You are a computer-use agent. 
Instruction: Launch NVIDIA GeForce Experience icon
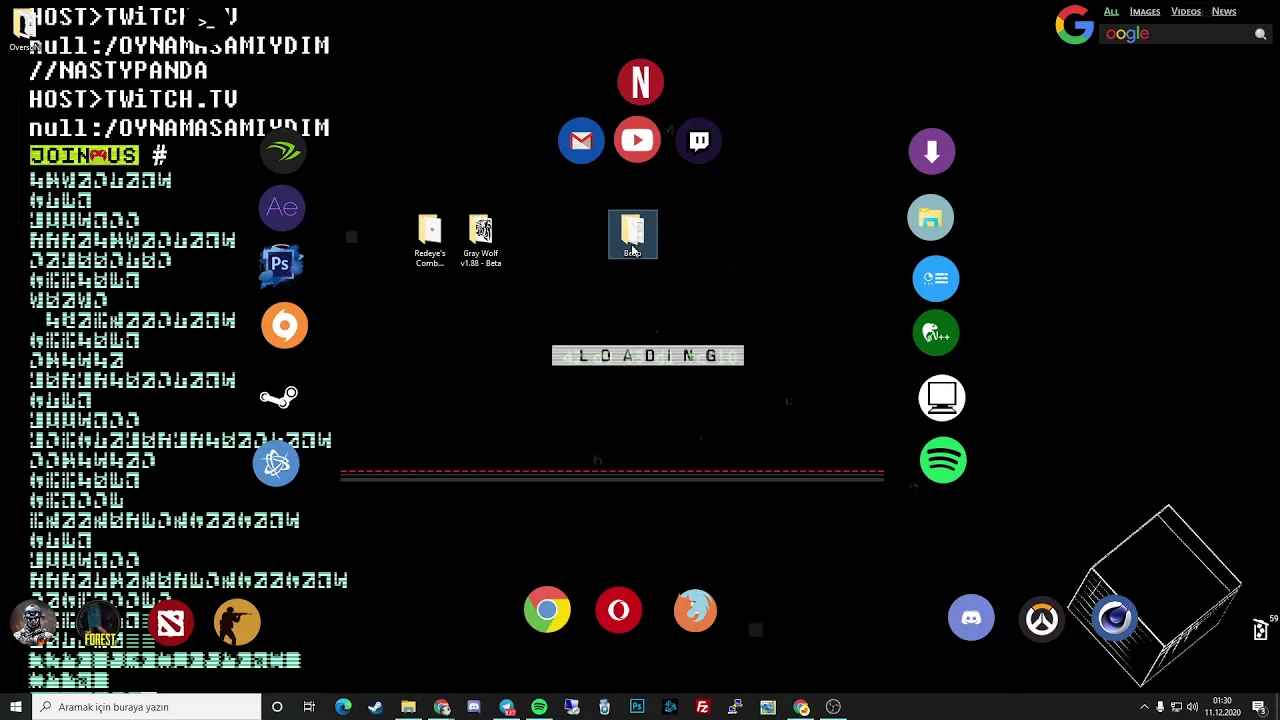click(284, 152)
